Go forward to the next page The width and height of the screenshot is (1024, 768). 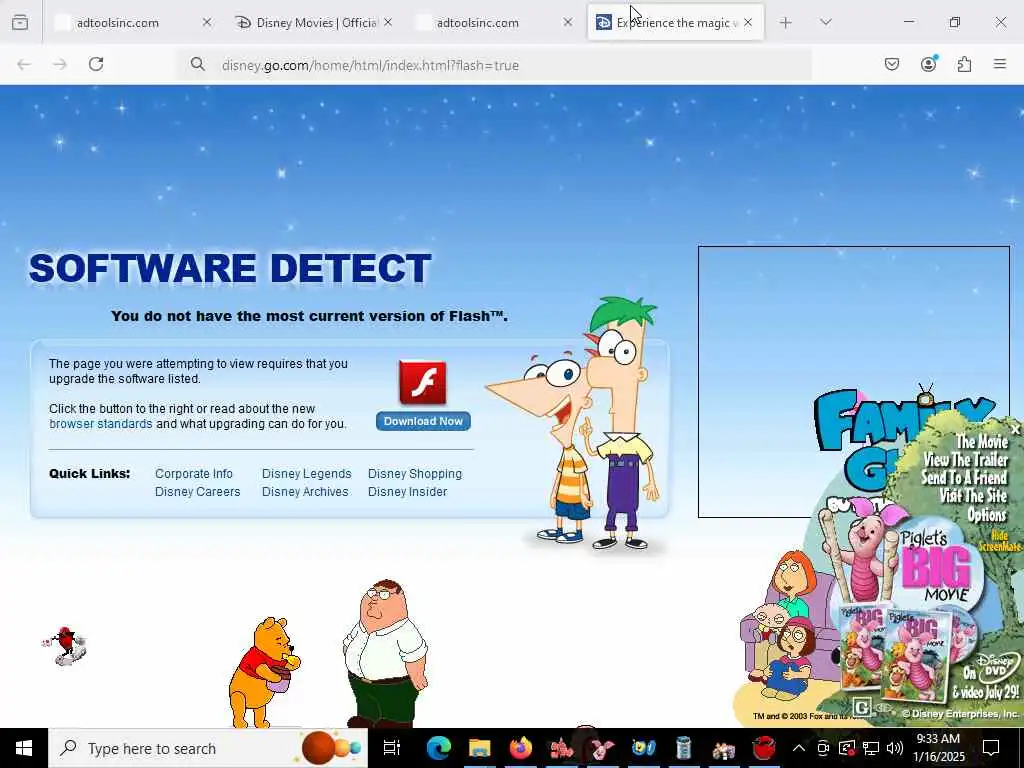(60, 64)
